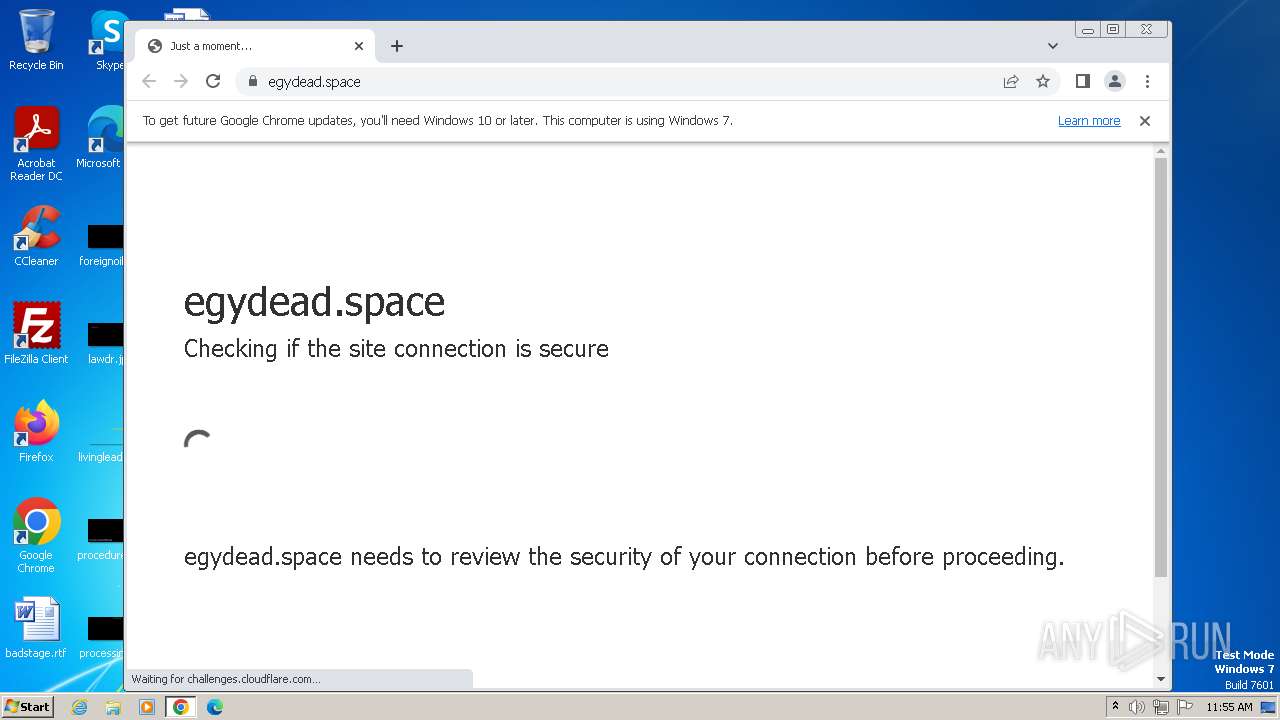The width and height of the screenshot is (1280, 720).
Task: Open Edge from taskbar
Action: [x=215, y=707]
